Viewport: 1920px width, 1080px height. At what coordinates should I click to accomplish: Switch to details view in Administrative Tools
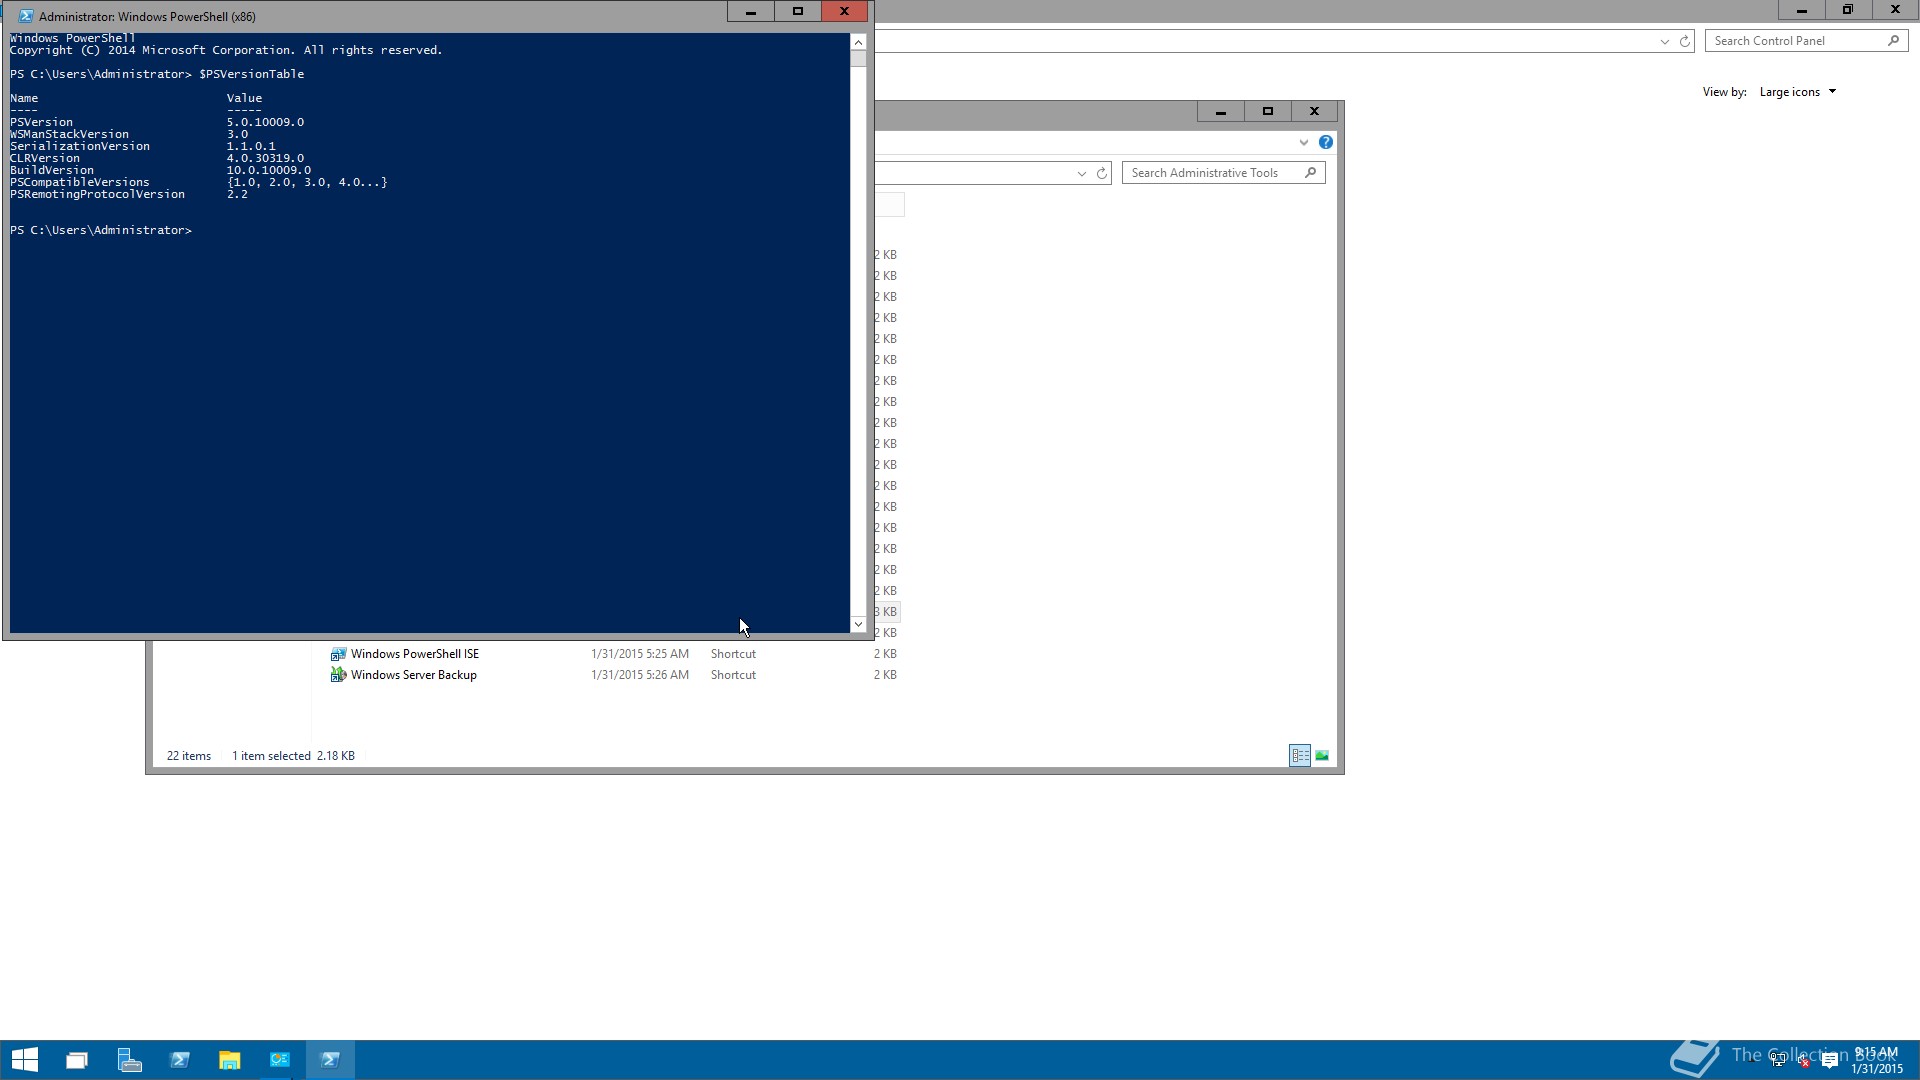(1300, 756)
